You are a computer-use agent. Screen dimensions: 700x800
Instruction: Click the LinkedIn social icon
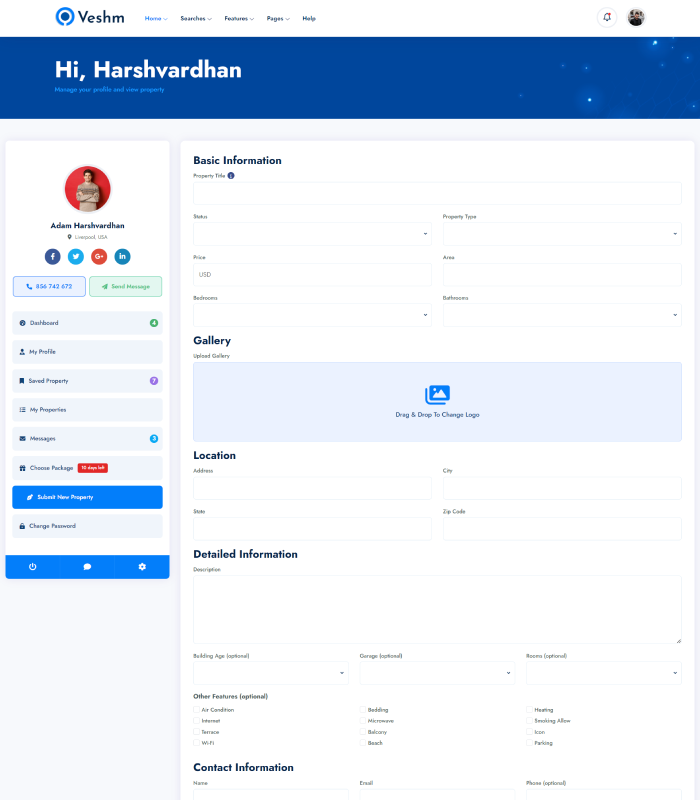click(x=122, y=257)
